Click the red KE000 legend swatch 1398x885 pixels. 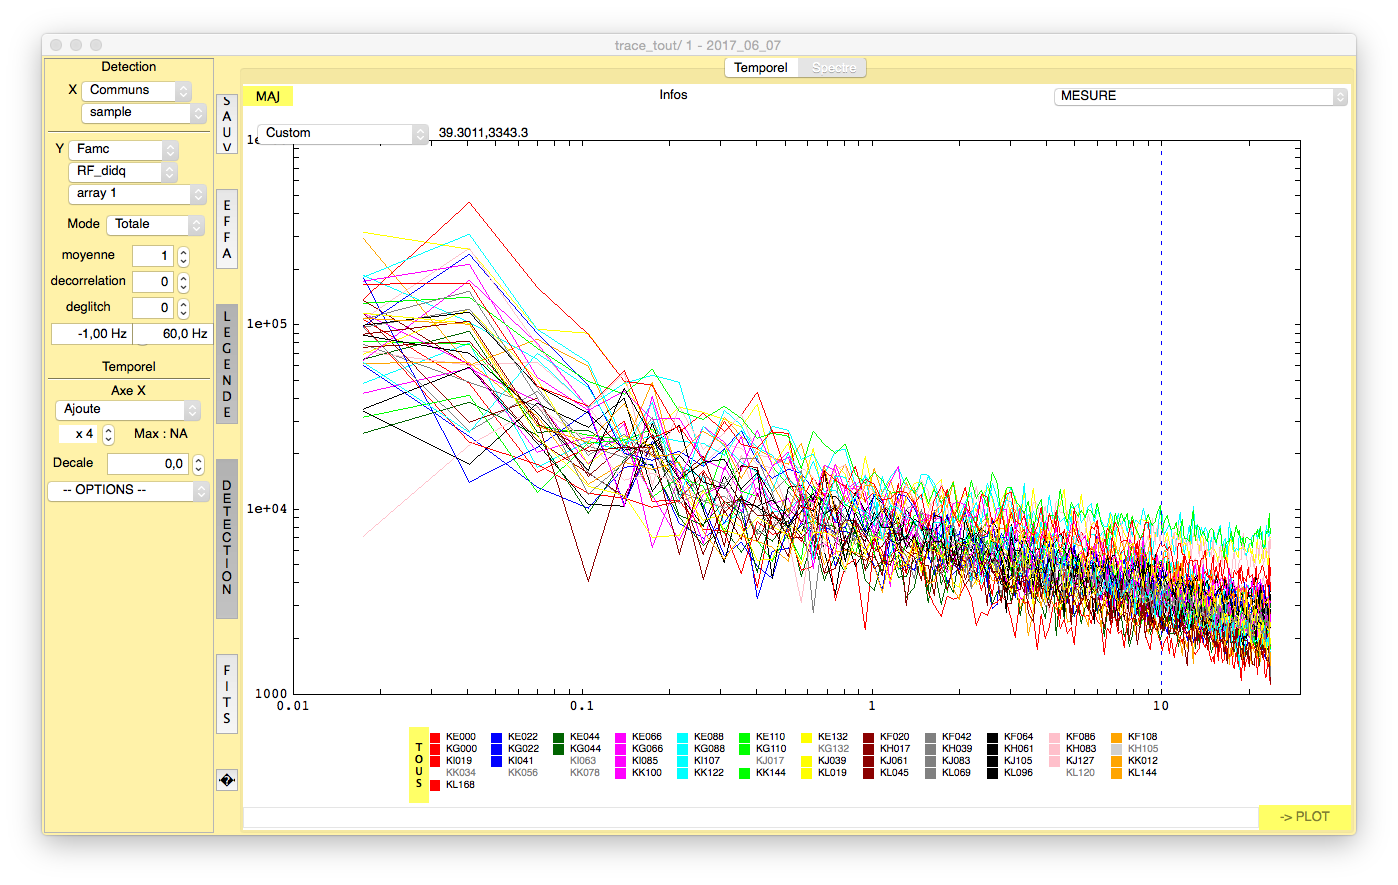[435, 737]
